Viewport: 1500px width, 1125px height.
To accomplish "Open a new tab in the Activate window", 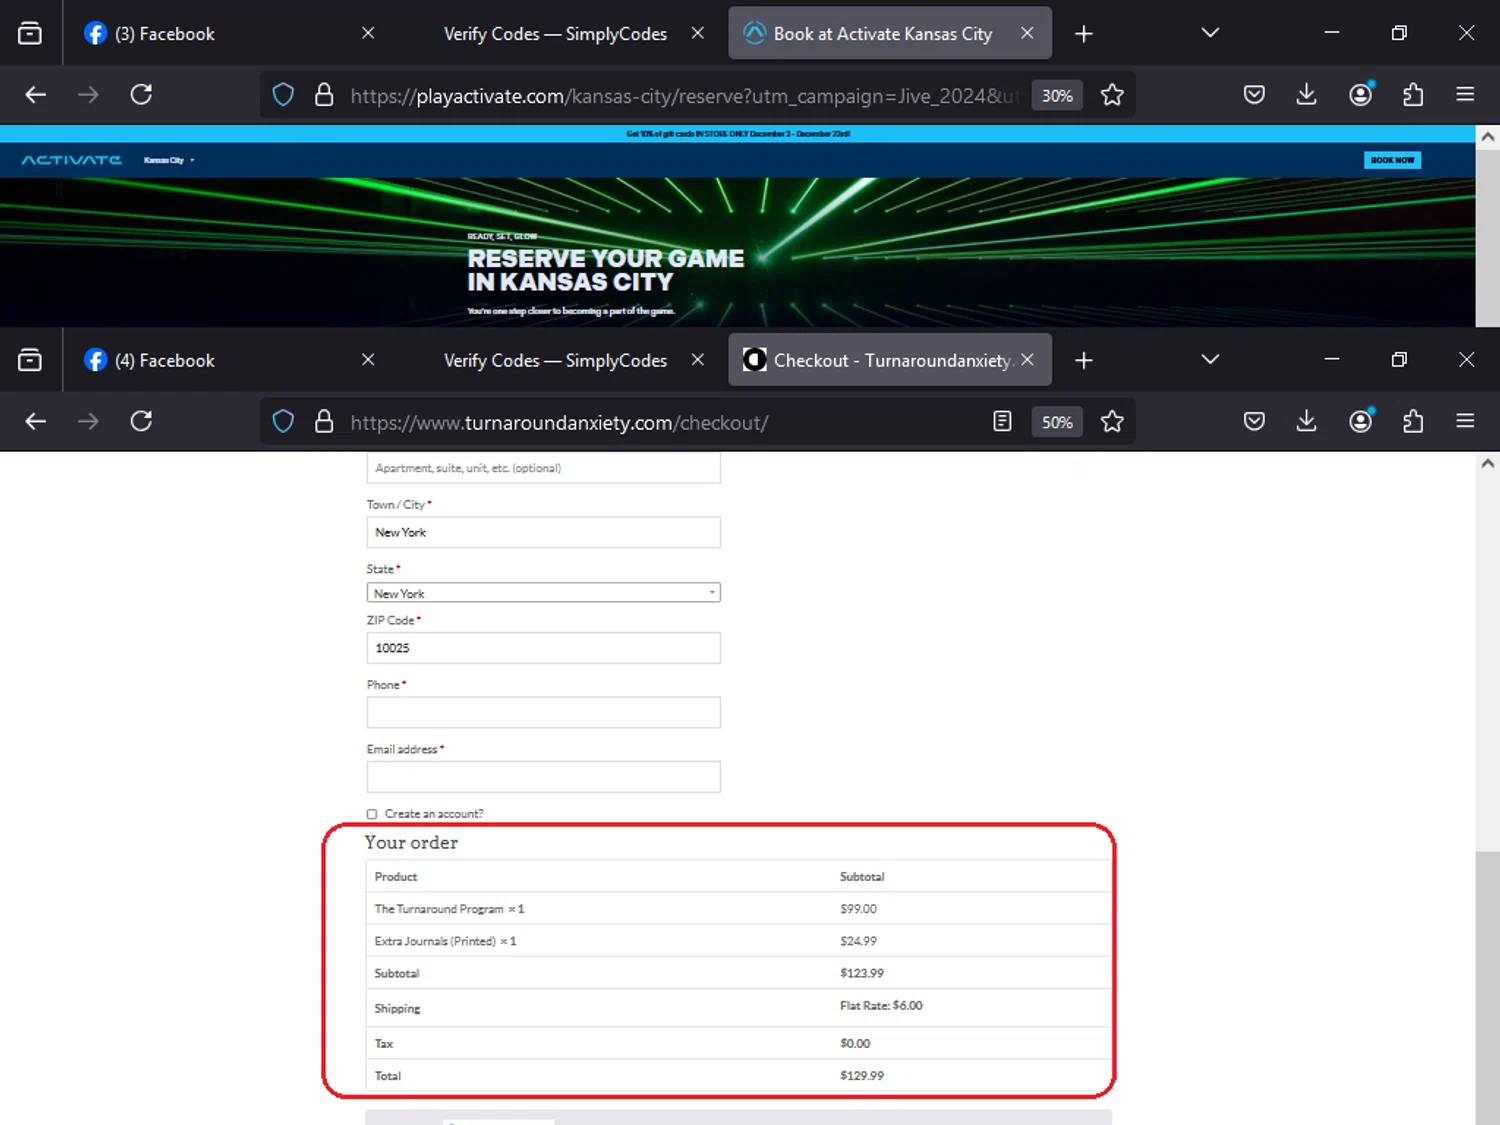I will tap(1084, 34).
